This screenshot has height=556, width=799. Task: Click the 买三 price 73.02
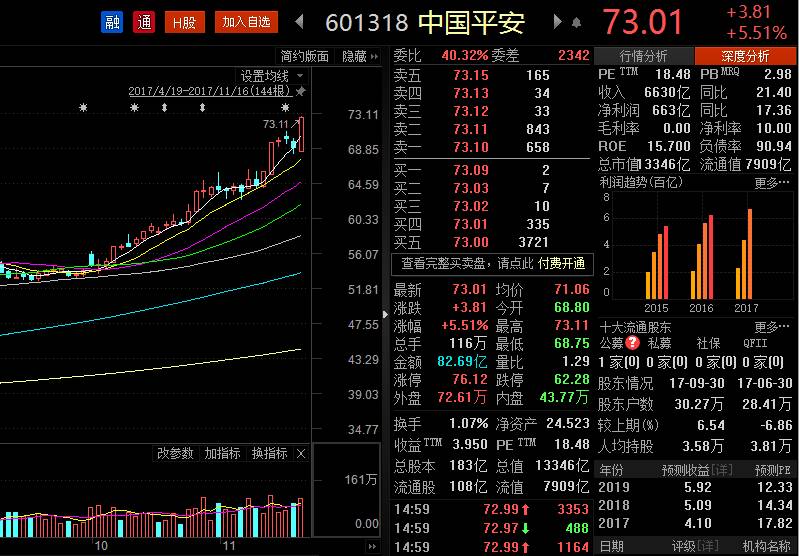pyautogui.click(x=471, y=206)
